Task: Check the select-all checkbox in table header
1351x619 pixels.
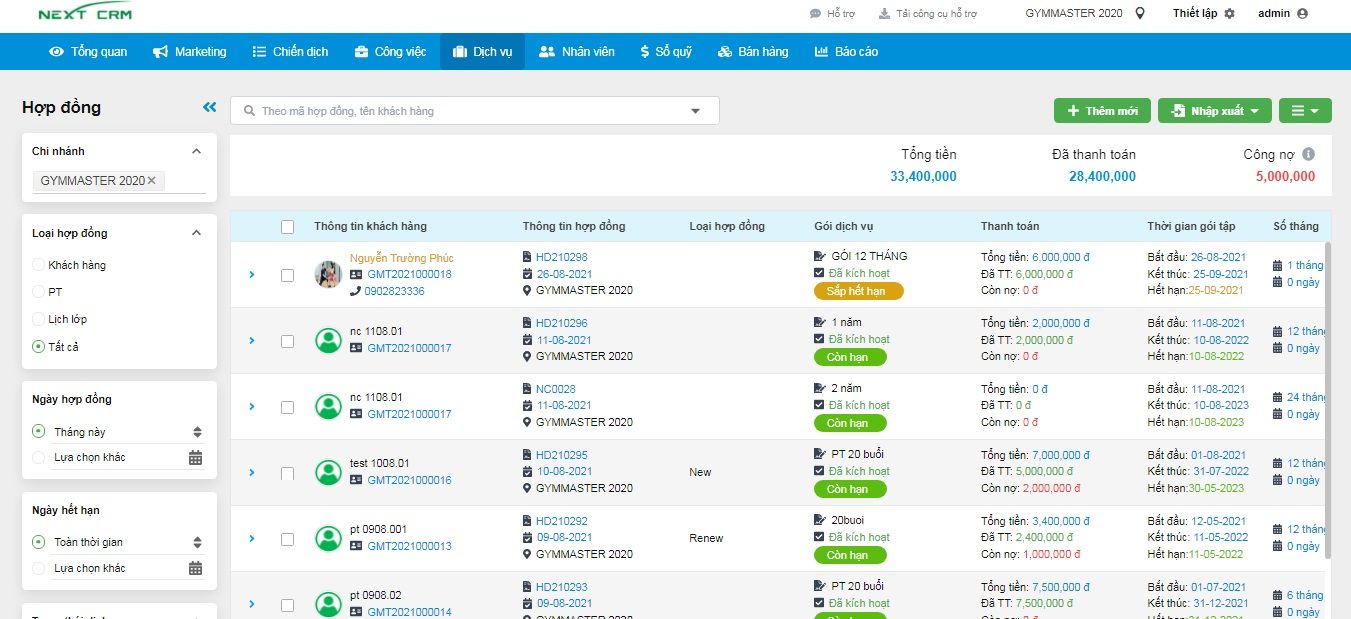Action: tap(287, 226)
